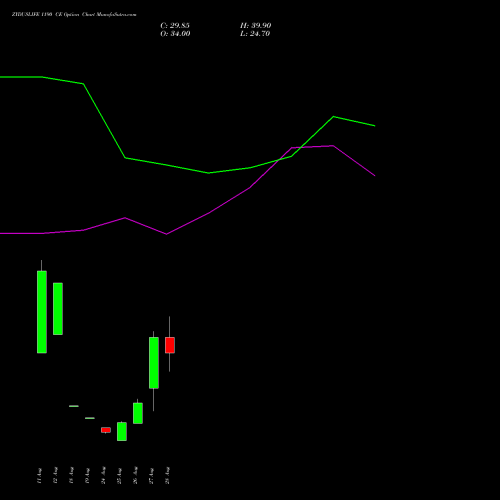Click the tall green candle for 27 Aug
Viewport: 500px width, 500px height.
click(154, 363)
